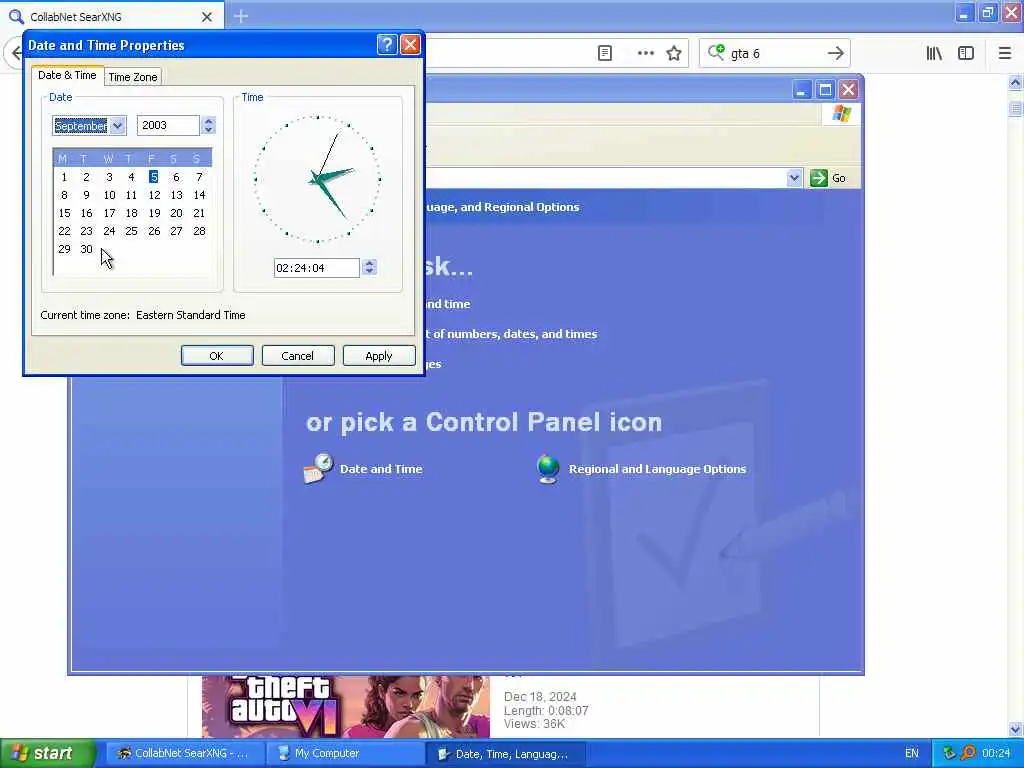The image size is (1024, 768).
Task: Select the Date & Time tab
Action: (x=67, y=75)
